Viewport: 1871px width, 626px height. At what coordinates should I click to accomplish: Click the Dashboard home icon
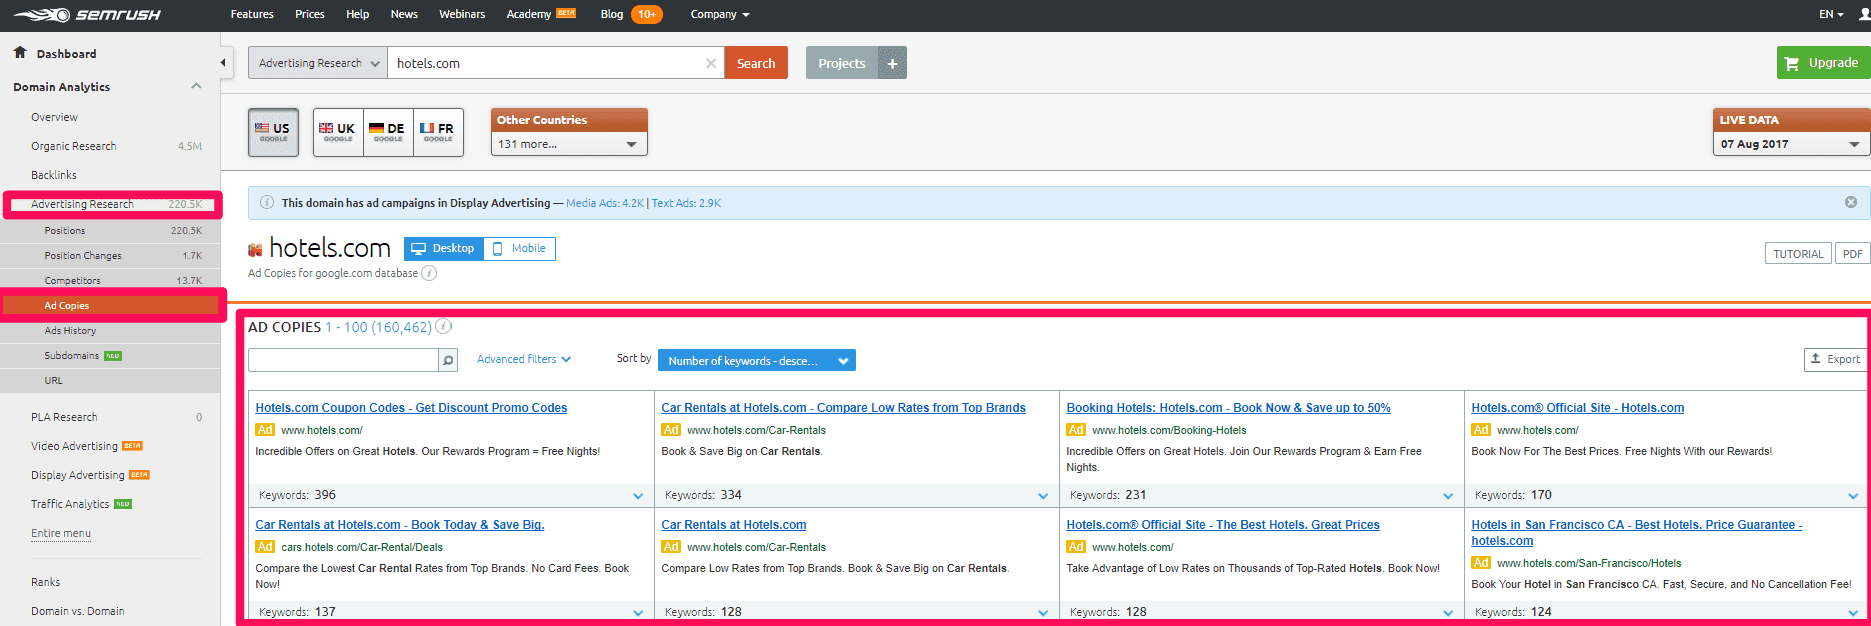pos(19,52)
